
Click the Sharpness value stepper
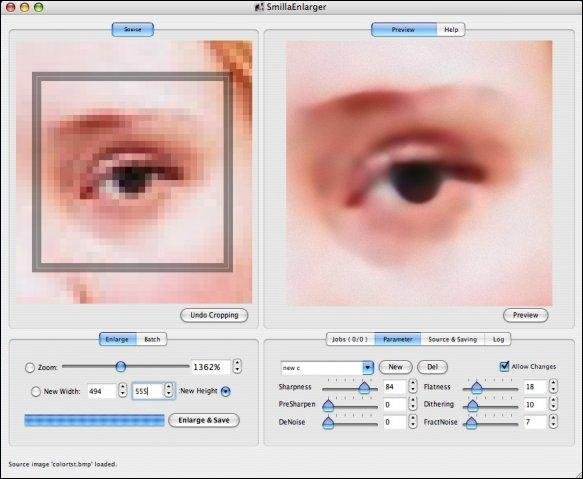413,386
